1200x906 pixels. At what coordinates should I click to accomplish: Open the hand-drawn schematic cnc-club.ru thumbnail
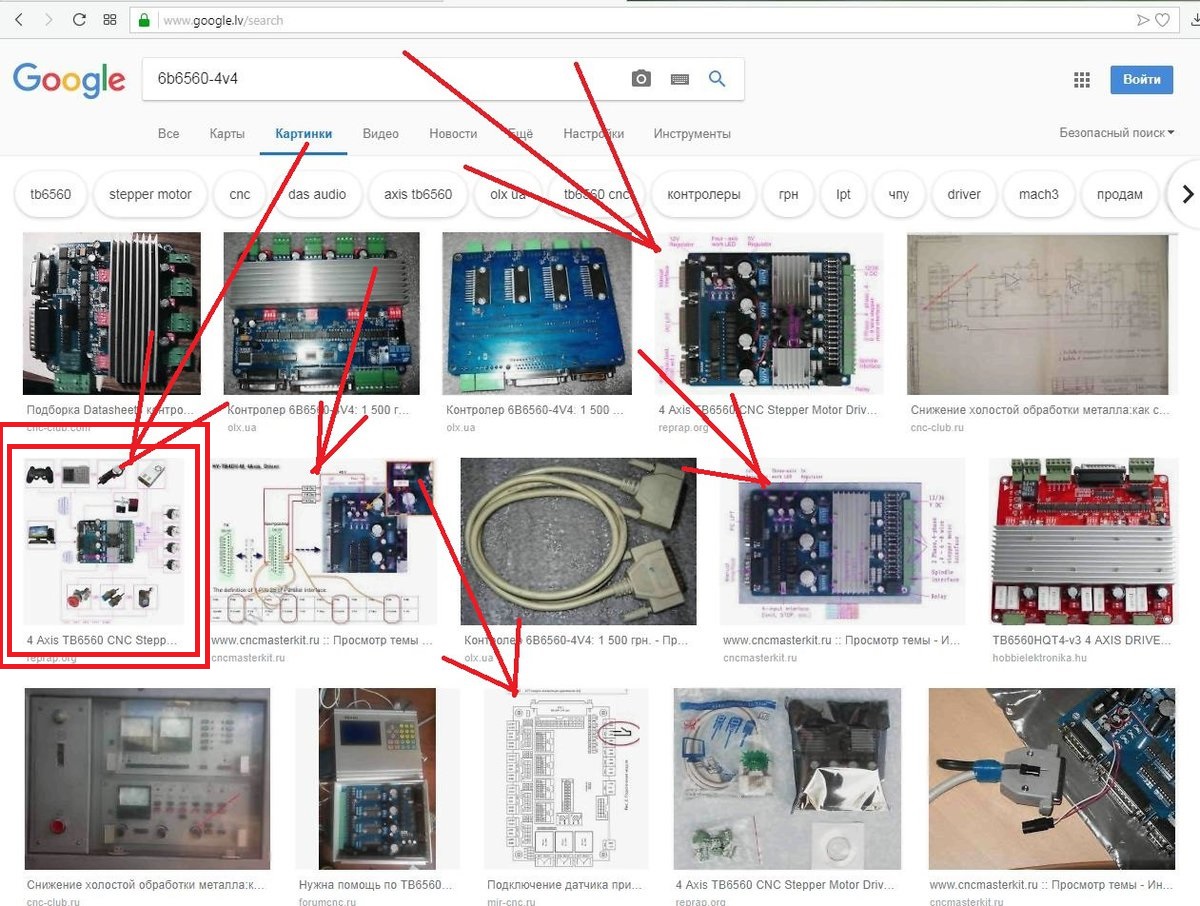tap(1038, 314)
